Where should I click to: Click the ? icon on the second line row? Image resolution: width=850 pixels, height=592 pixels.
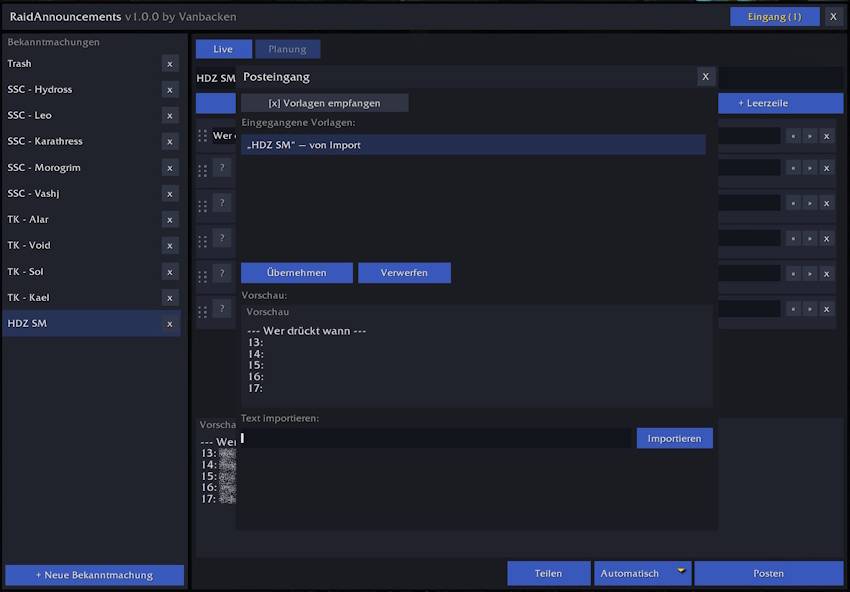[x=222, y=168]
